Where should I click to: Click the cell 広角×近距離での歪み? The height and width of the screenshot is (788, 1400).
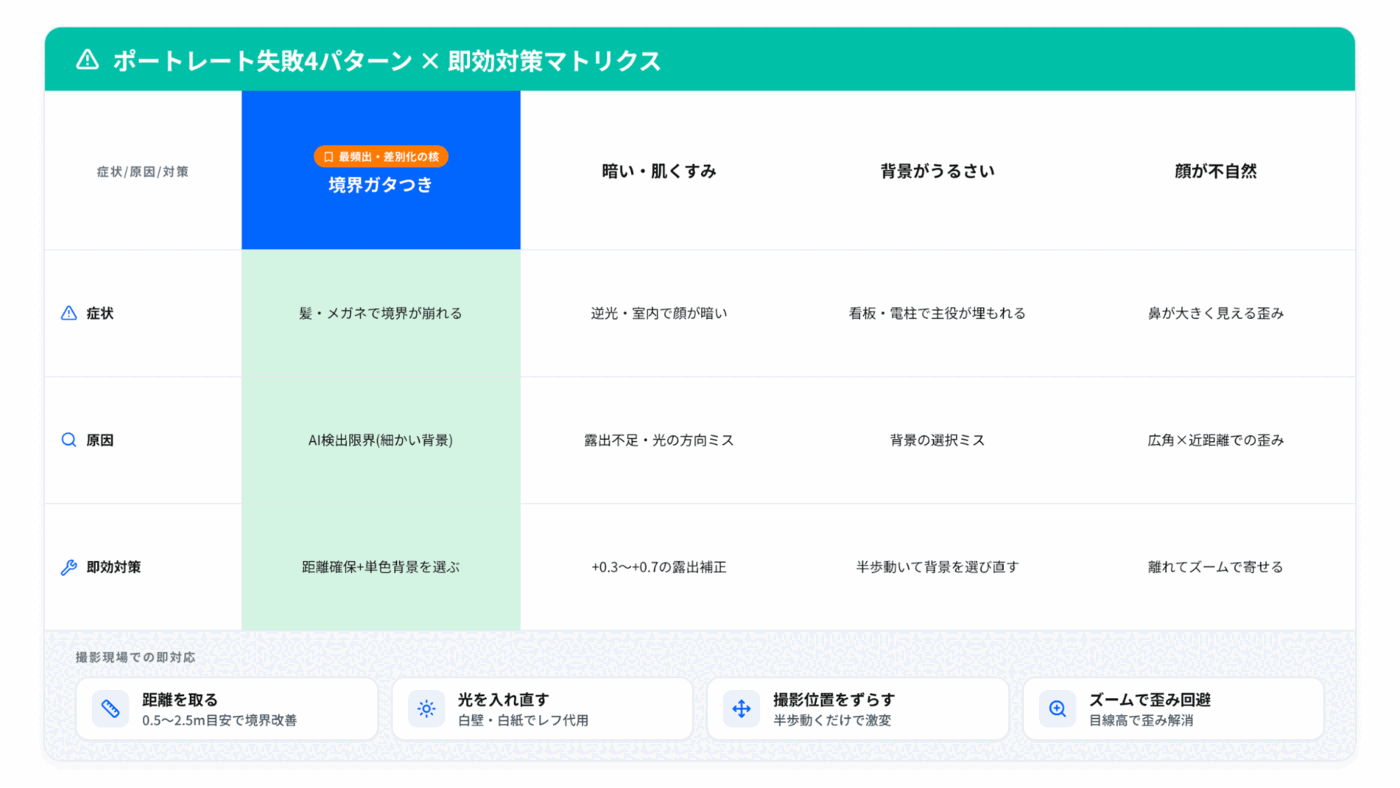point(1216,440)
